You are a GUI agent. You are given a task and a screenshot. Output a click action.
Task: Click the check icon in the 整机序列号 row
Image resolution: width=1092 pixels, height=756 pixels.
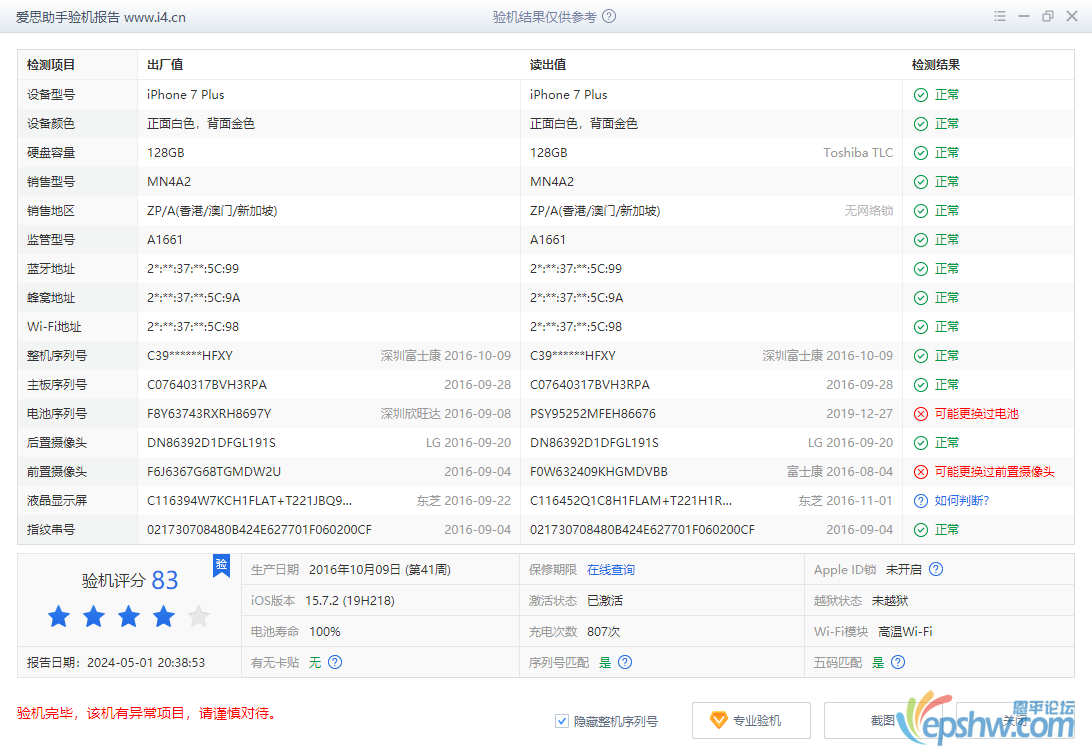[921, 356]
